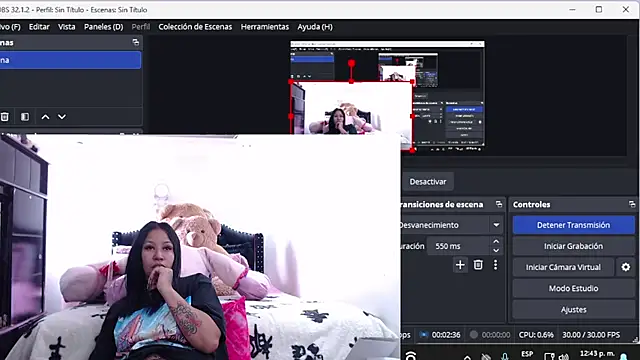
Task: Click the rotation handle above the selected source
Action: (x=351, y=63)
